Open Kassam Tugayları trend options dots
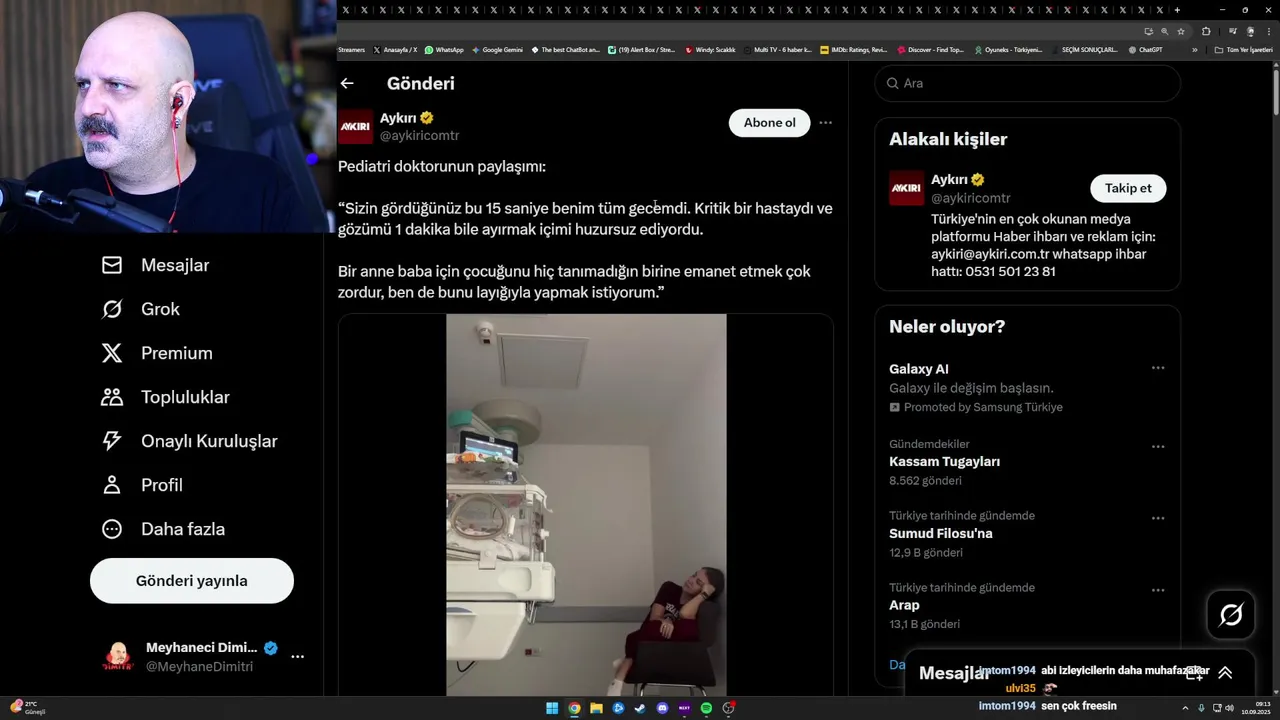 [x=1158, y=446]
